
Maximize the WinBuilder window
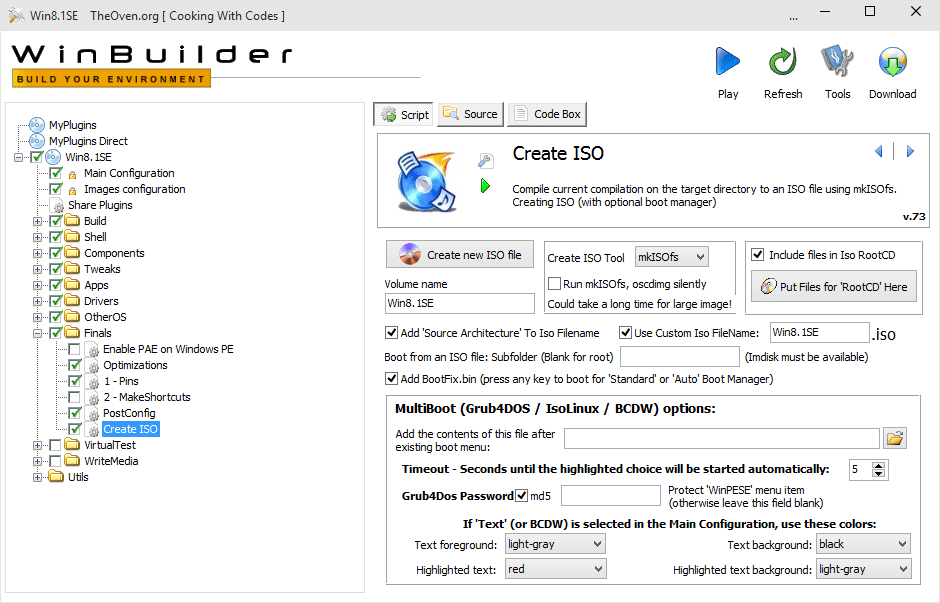pos(870,11)
